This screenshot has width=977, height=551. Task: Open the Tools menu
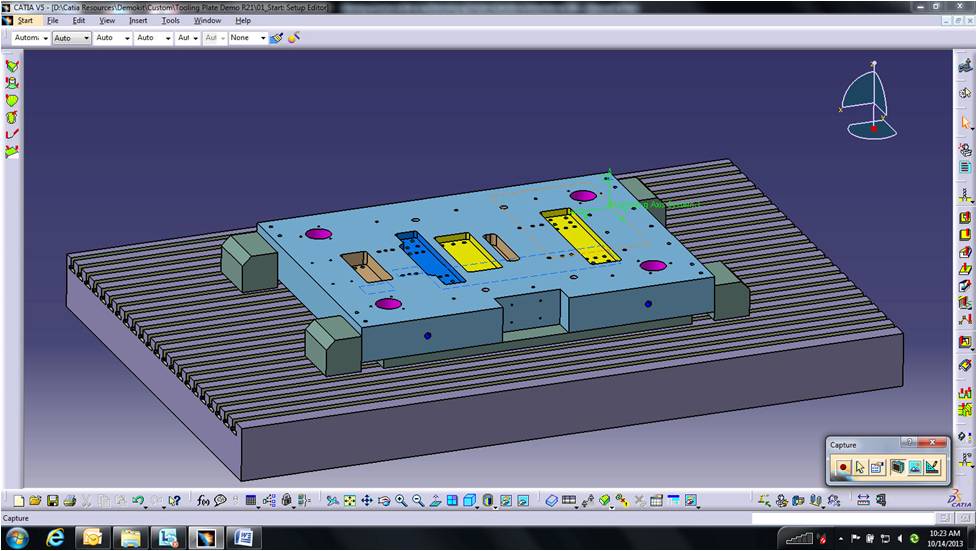[x=171, y=20]
